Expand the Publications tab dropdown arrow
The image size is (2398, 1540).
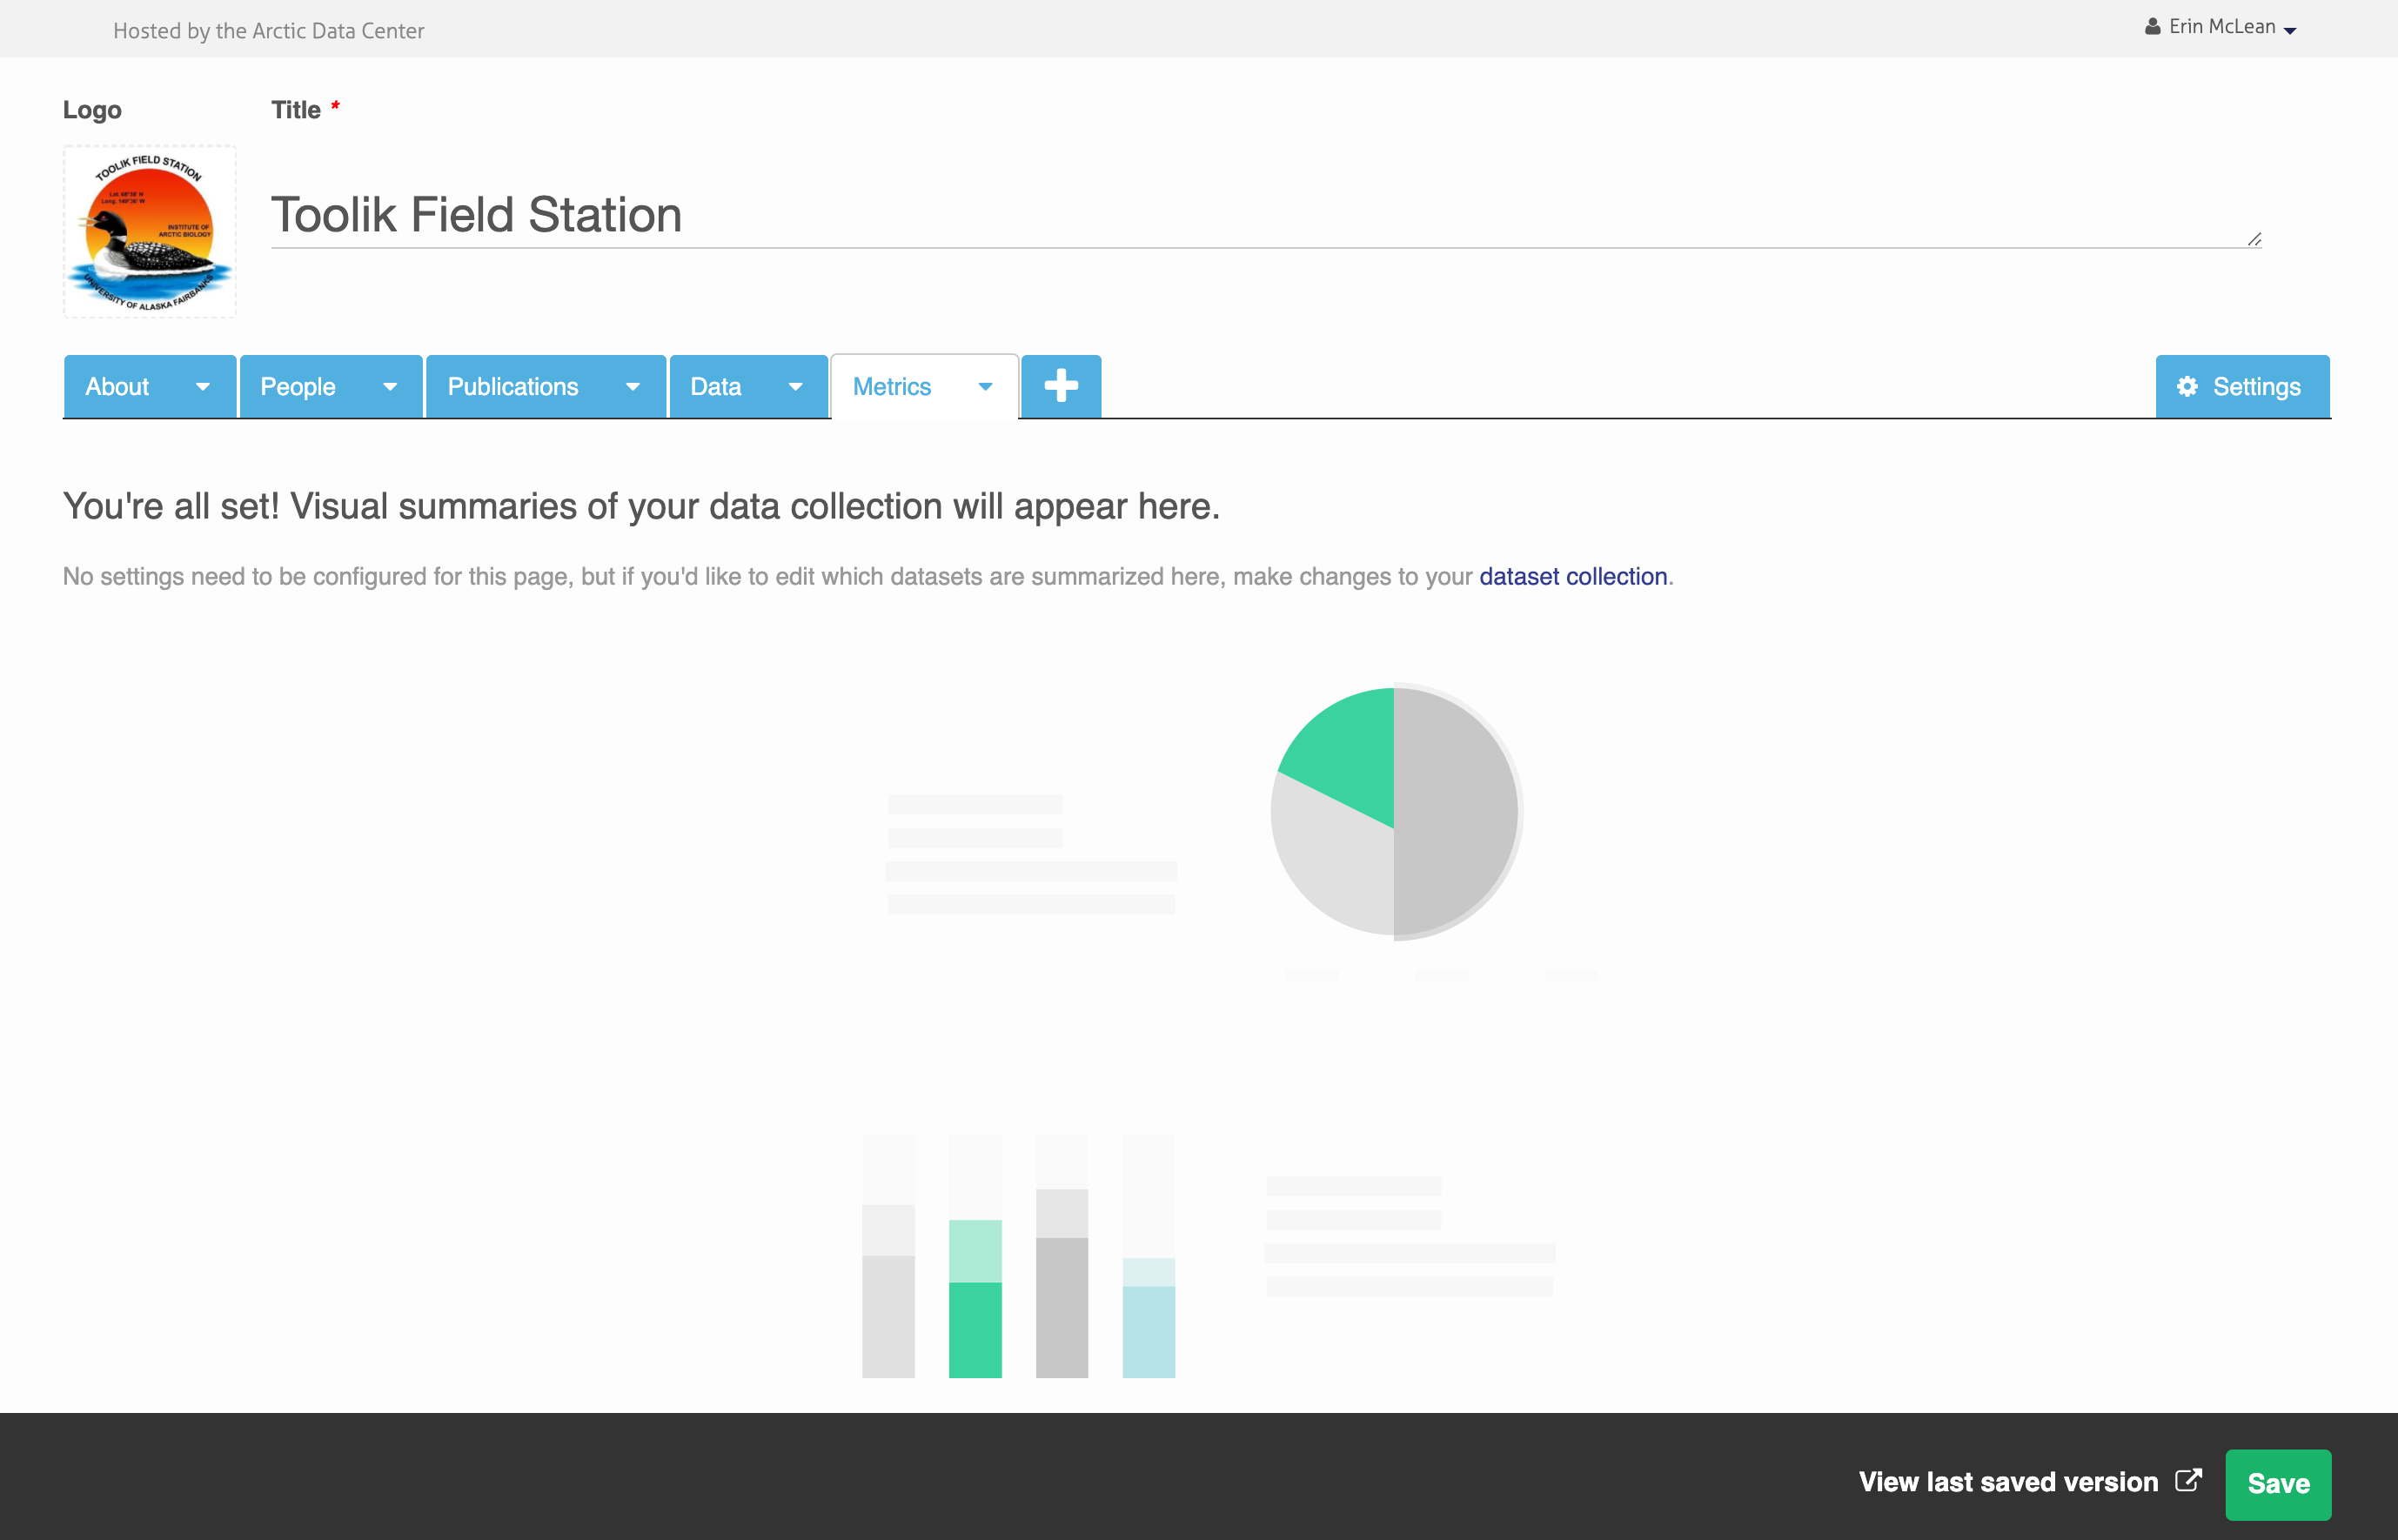coord(633,387)
